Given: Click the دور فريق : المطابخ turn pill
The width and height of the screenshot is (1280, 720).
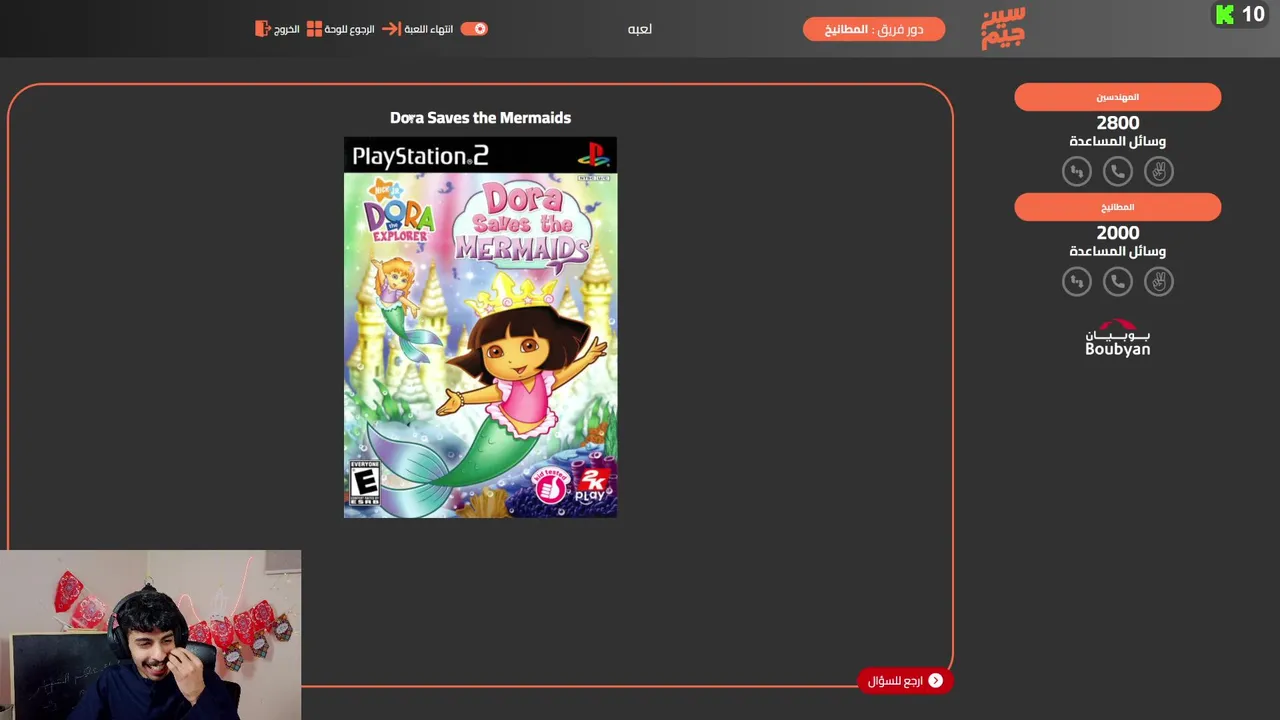Looking at the screenshot, I should point(874,29).
